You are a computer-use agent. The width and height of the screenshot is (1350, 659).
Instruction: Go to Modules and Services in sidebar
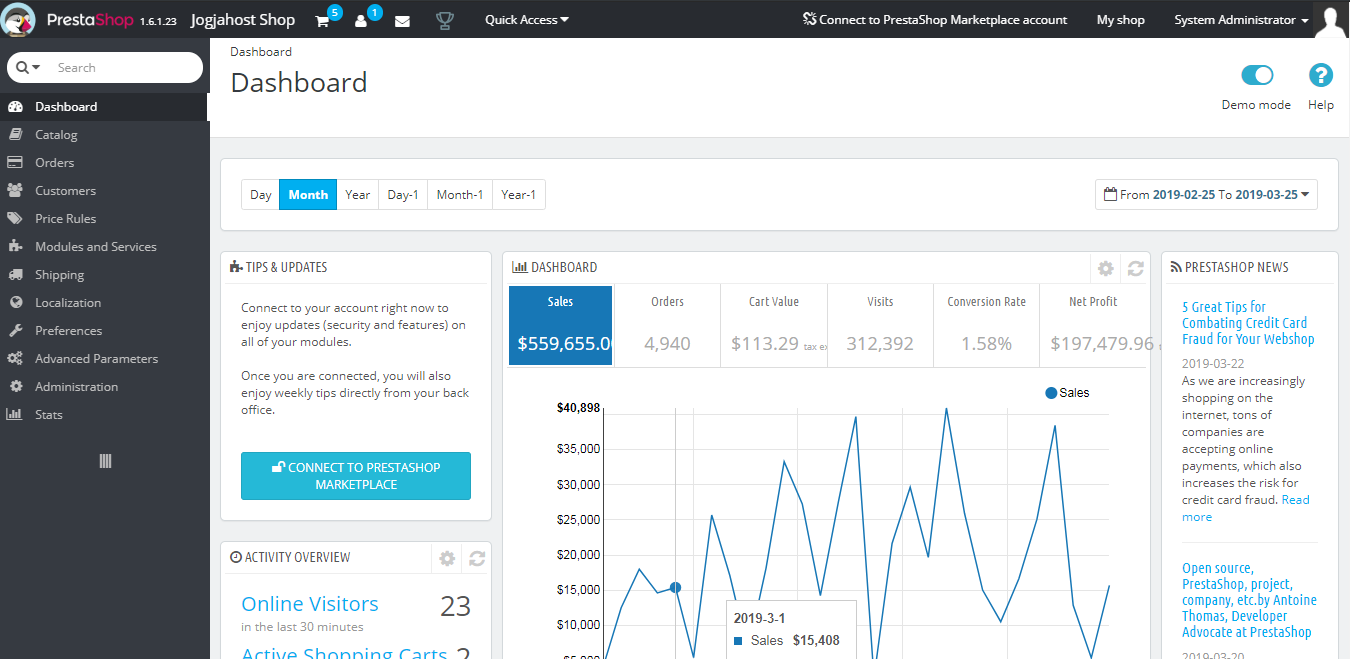[x=96, y=247]
